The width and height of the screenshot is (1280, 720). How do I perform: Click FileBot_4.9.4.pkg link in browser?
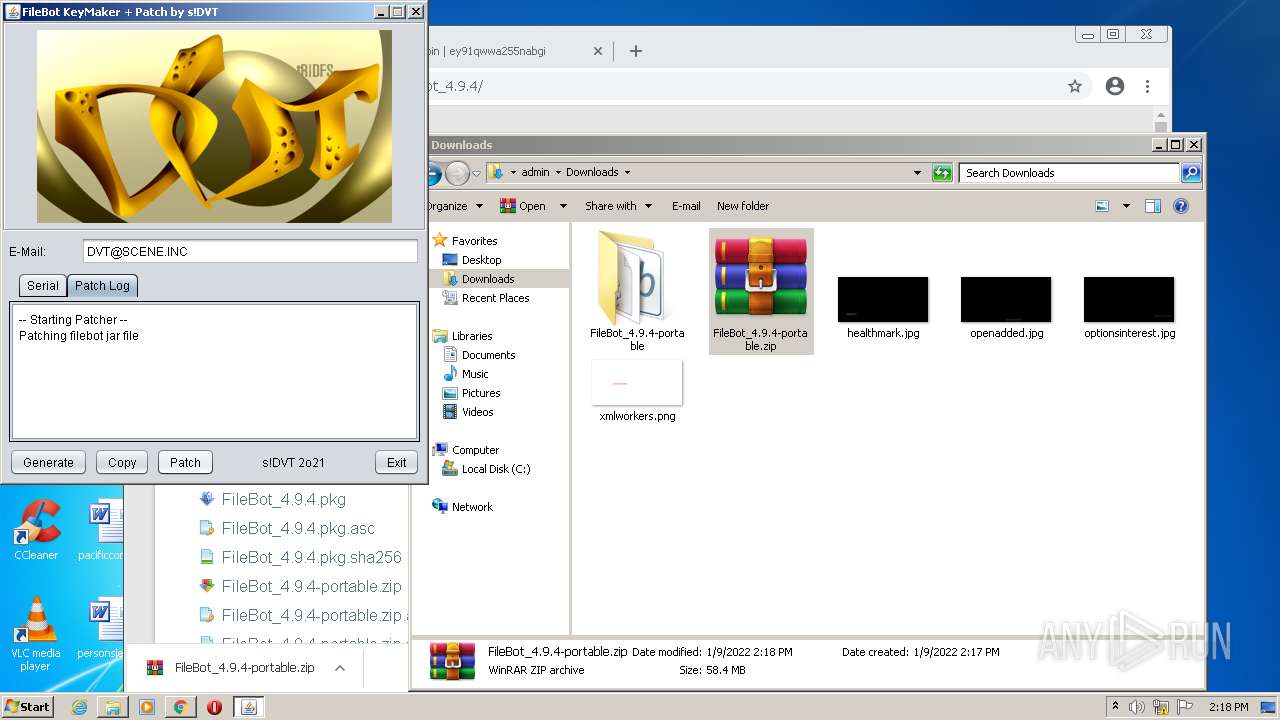click(x=284, y=499)
